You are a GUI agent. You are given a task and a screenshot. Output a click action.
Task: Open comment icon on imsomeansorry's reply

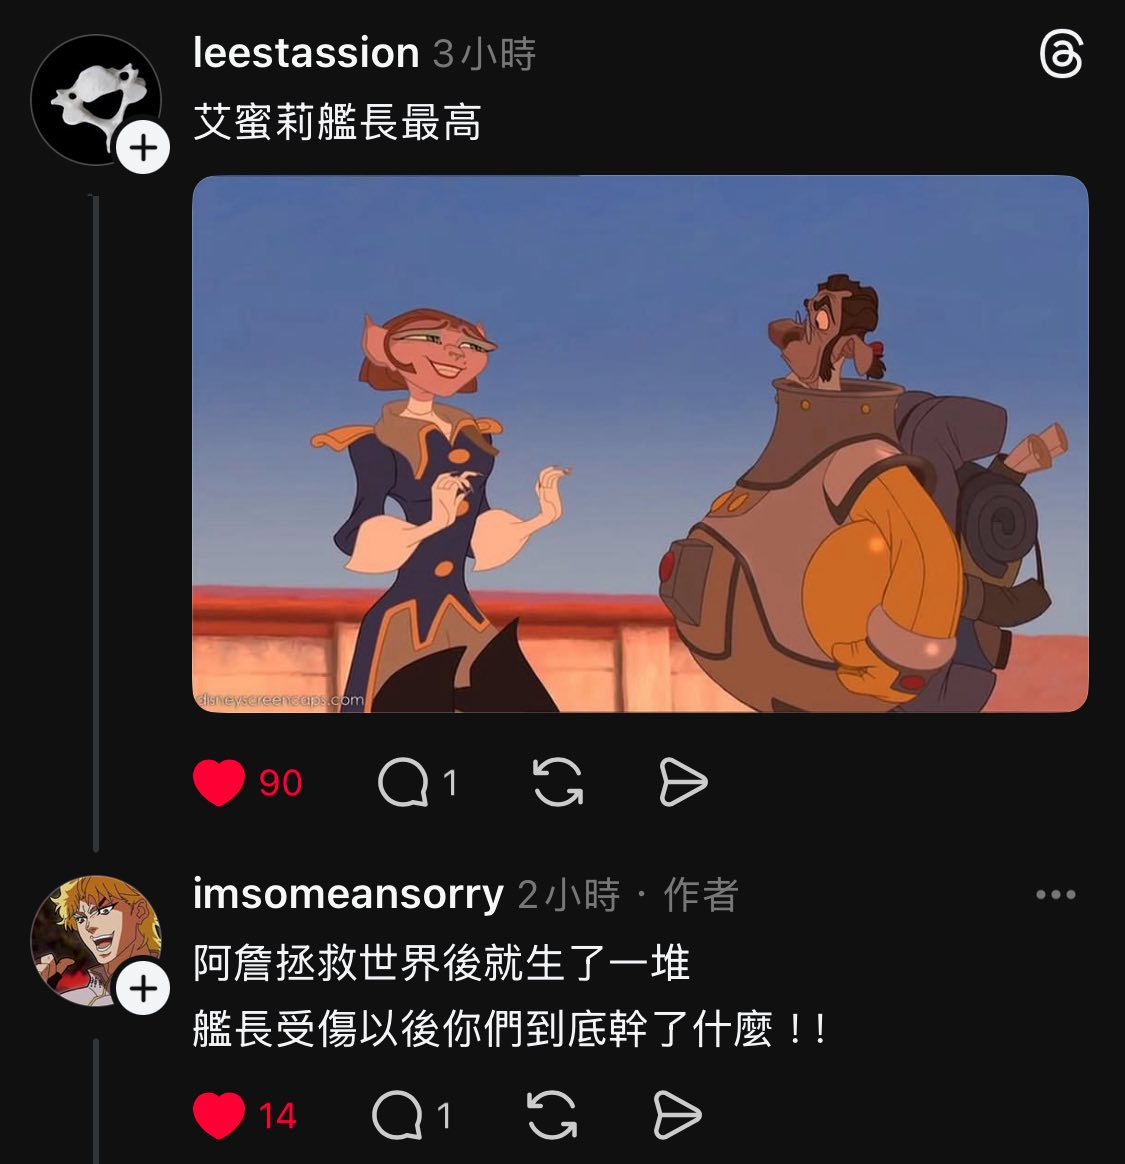[x=397, y=1115]
